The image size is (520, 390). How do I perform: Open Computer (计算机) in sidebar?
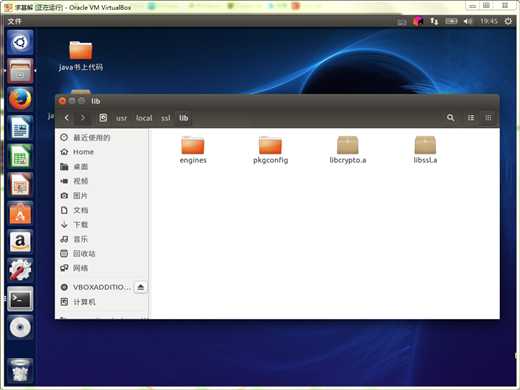(x=102, y=302)
